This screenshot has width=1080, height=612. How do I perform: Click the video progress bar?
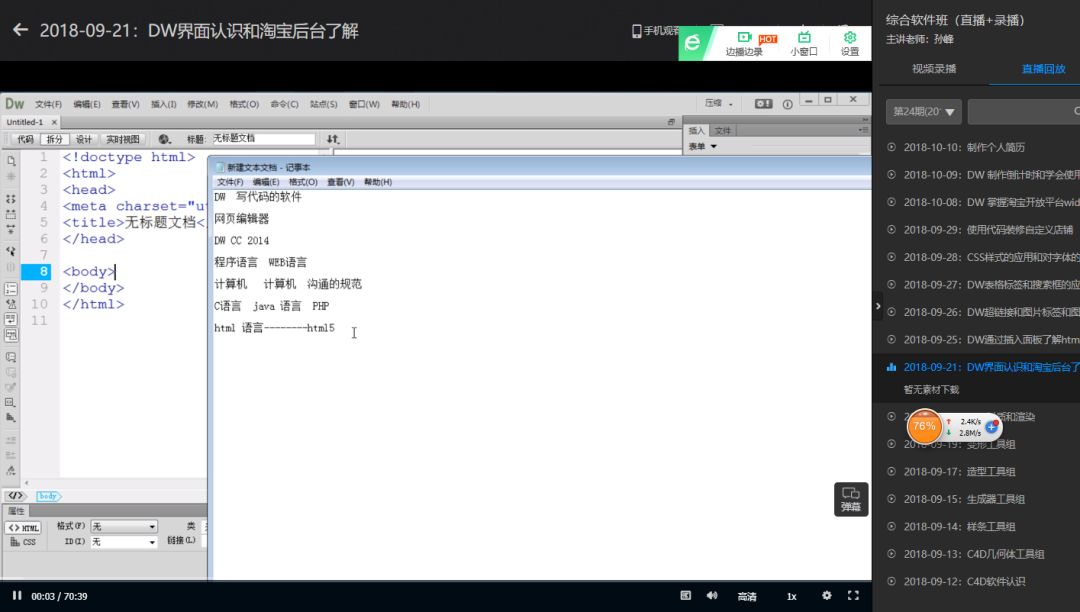point(435,581)
